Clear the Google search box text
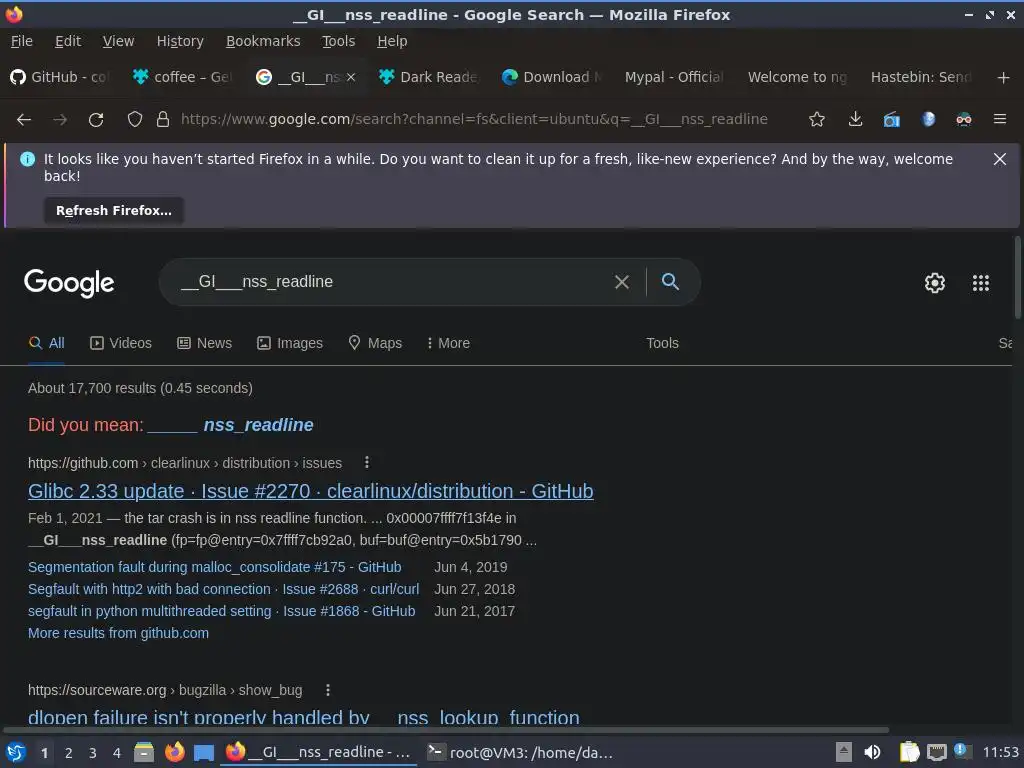Screen dimensions: 1024x768 (x=622, y=282)
